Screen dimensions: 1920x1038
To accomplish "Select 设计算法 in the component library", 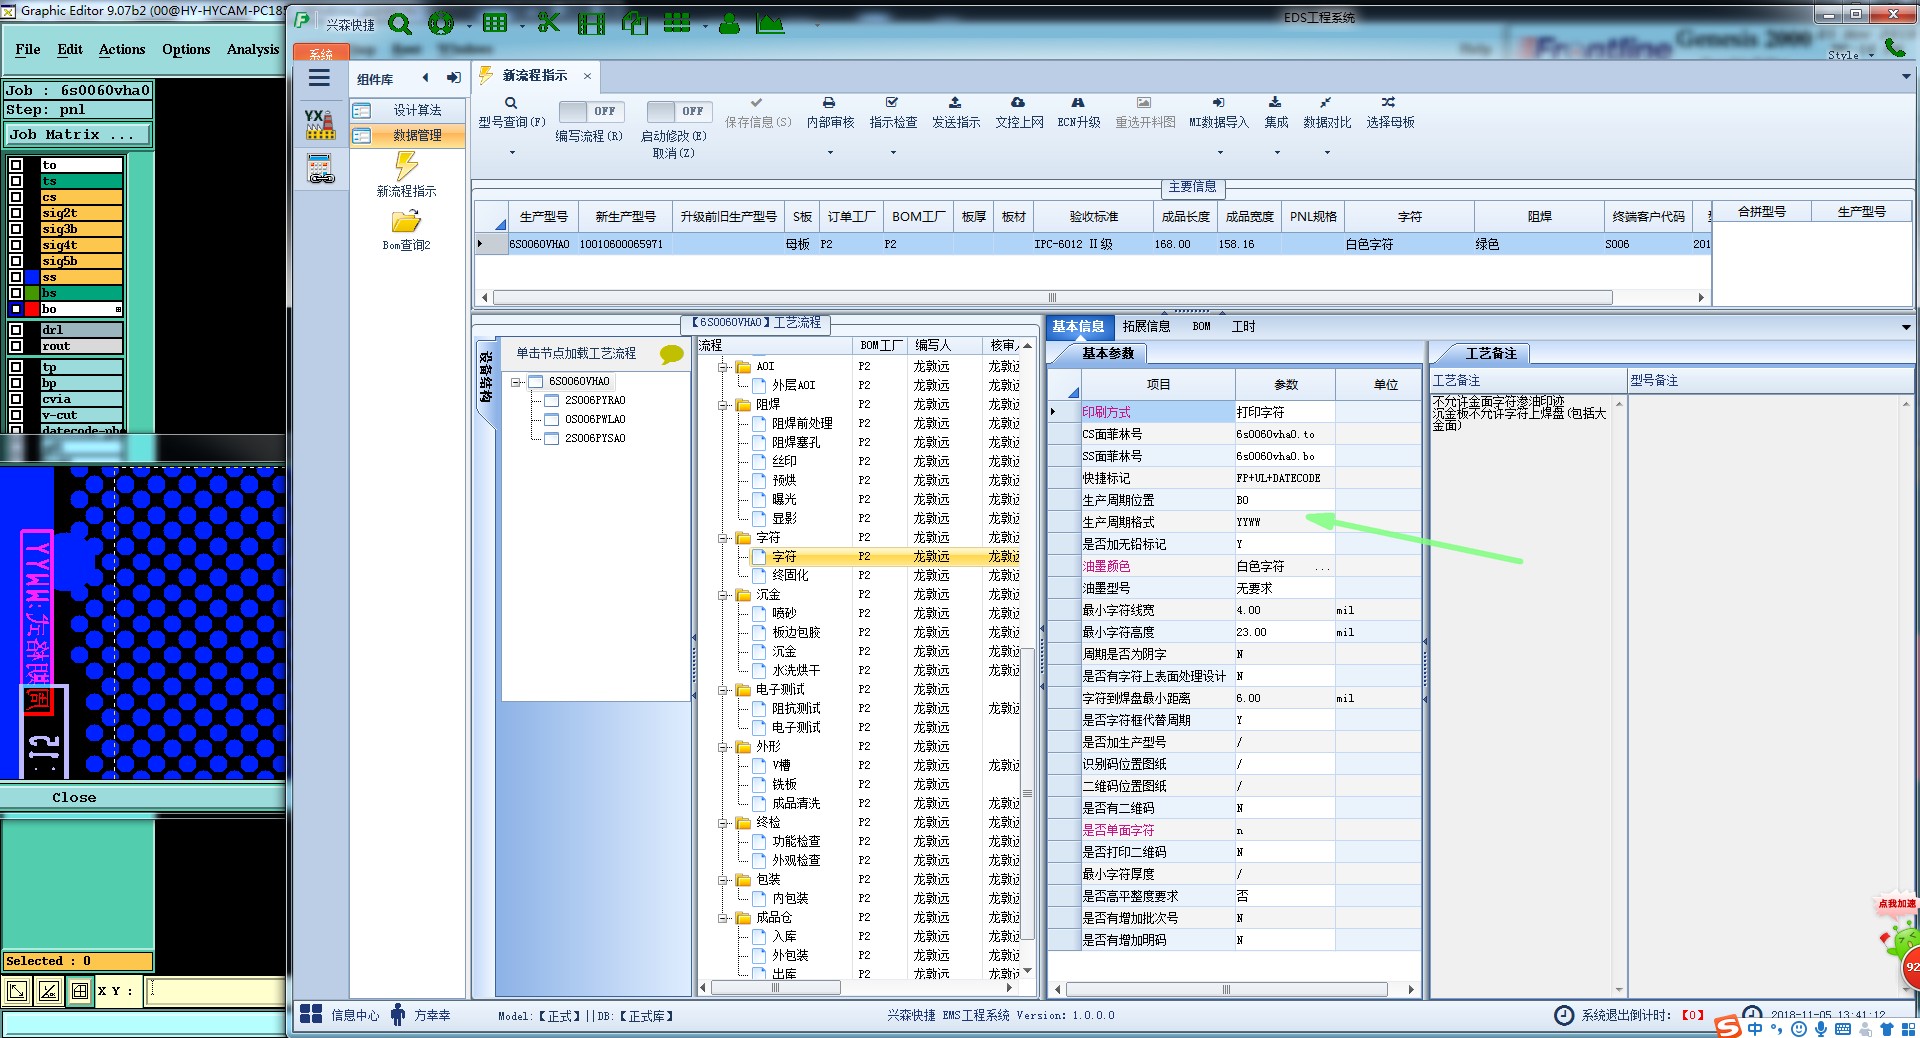I will 407,110.
